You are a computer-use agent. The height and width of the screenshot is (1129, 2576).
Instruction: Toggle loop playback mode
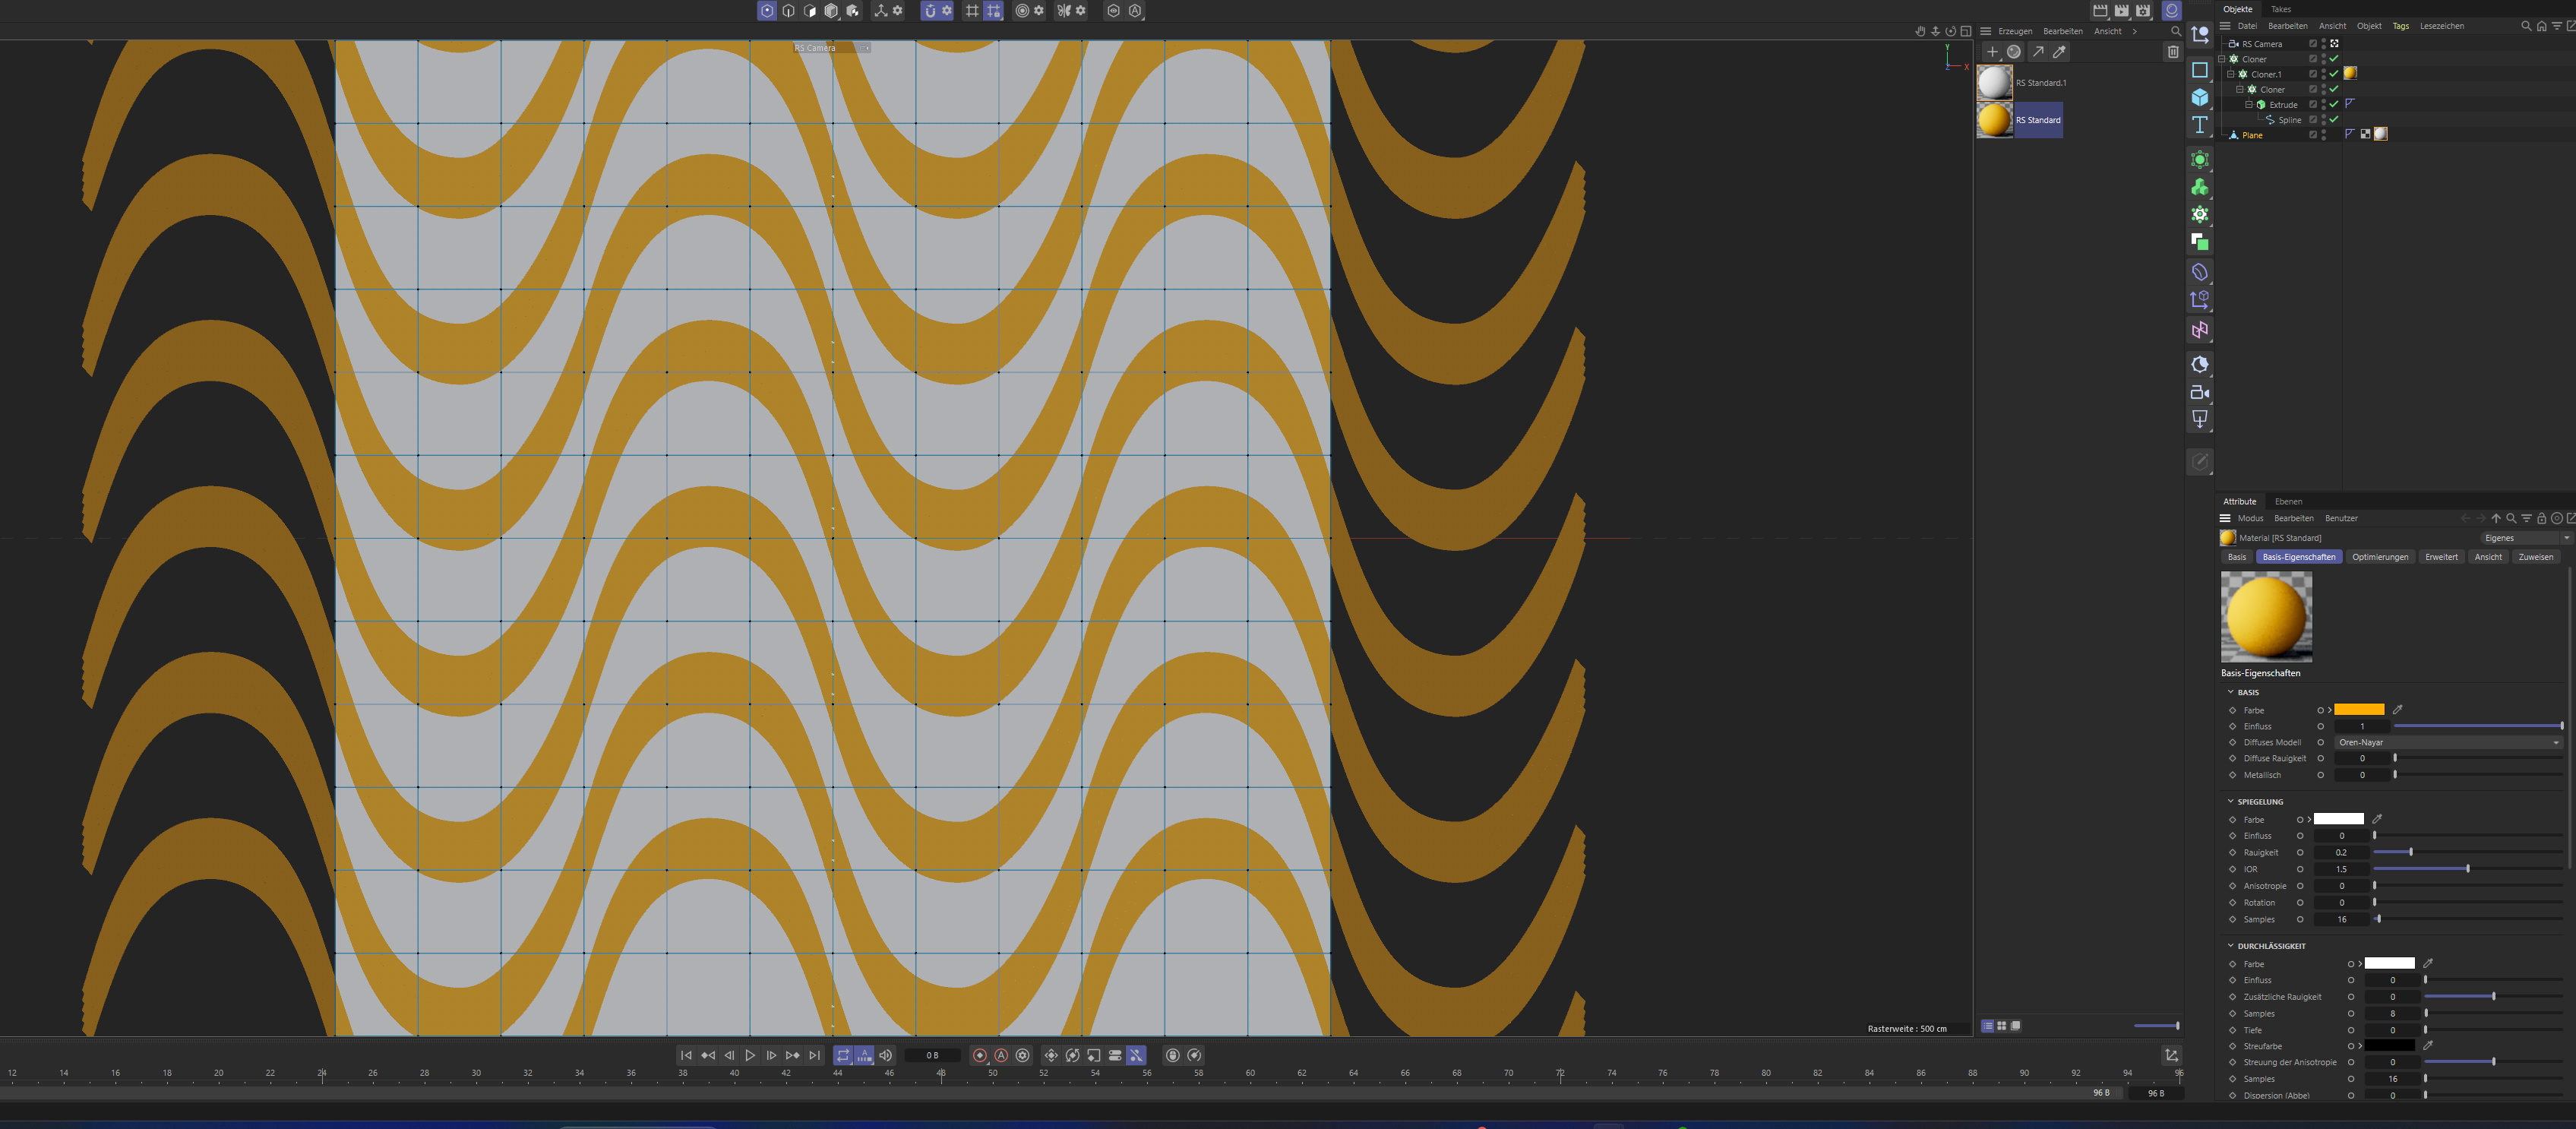[x=843, y=1055]
